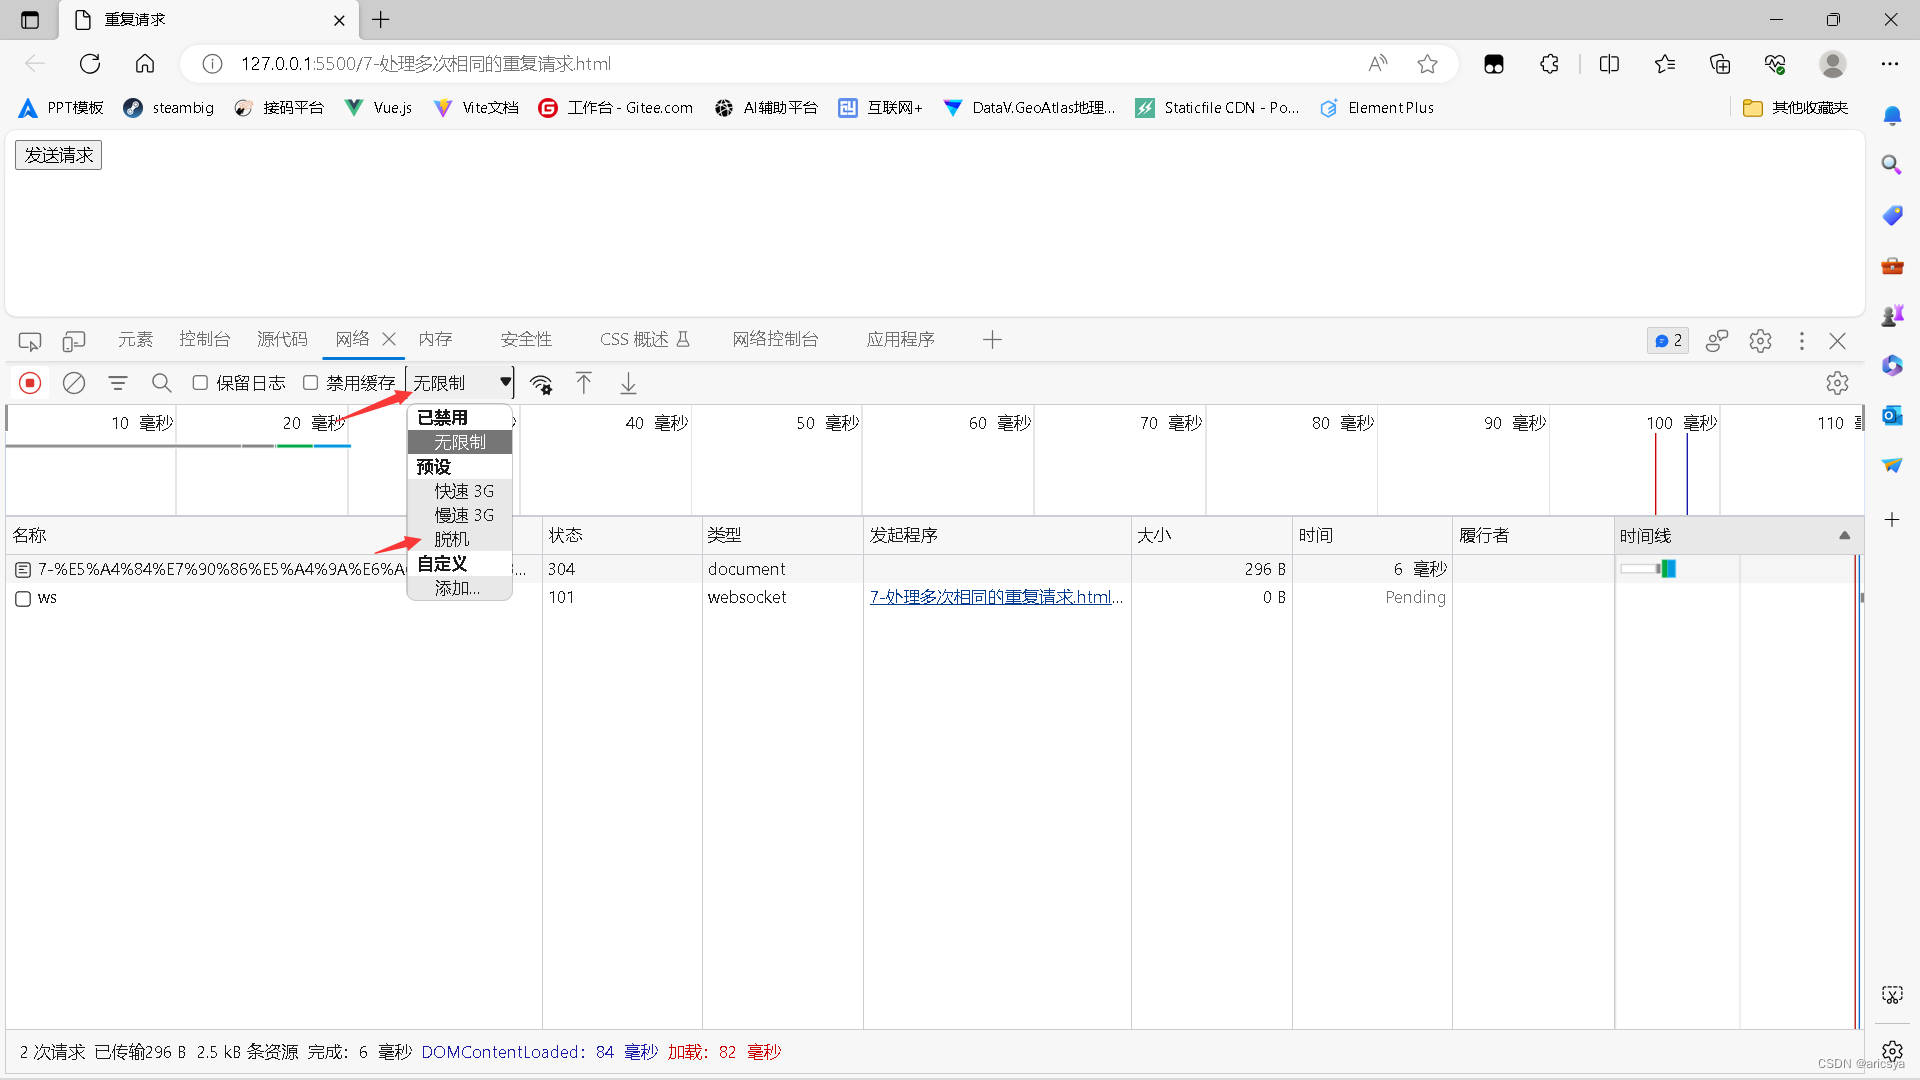The image size is (1920, 1080).
Task: Search within network requests
Action: point(161,383)
